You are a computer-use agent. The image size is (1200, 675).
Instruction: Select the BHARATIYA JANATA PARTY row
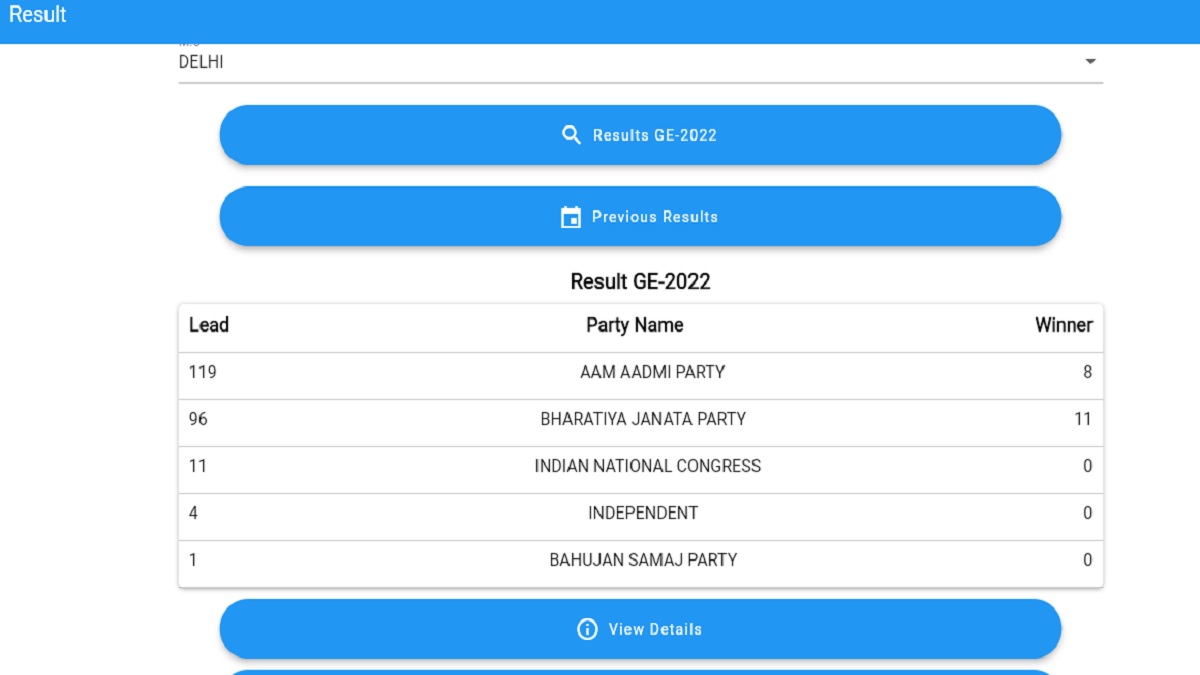640,418
